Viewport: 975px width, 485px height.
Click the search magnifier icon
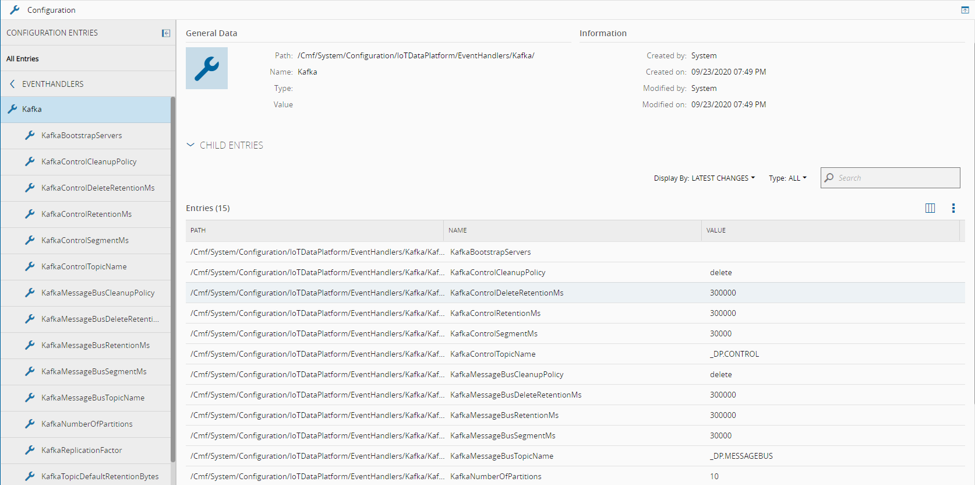click(x=829, y=178)
